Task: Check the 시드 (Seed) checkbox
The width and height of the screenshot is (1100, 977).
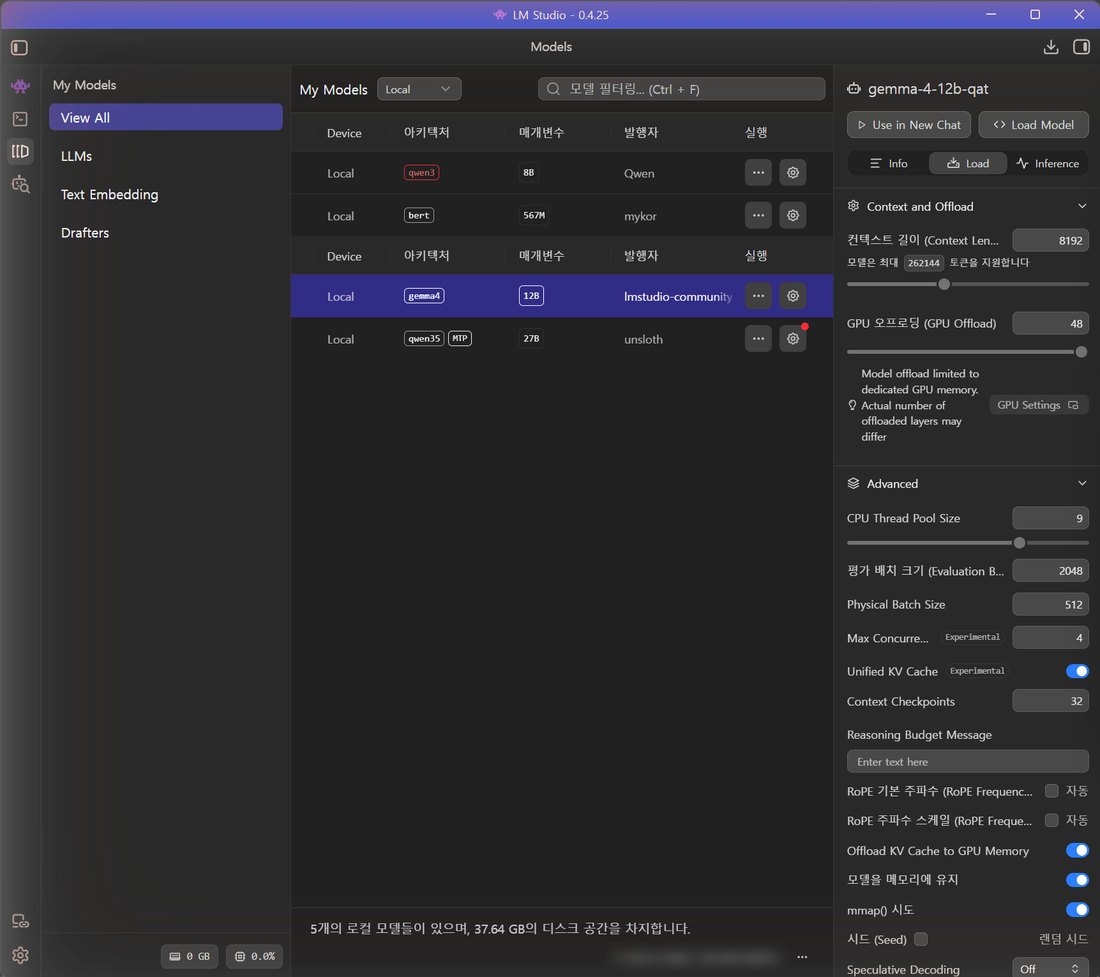Action: (921, 939)
